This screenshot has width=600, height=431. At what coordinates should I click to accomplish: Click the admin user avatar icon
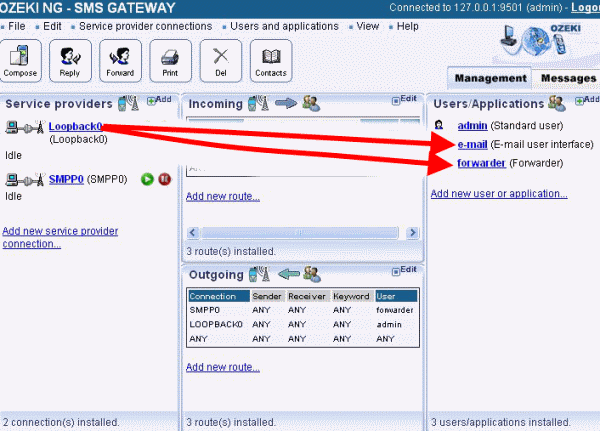439,125
